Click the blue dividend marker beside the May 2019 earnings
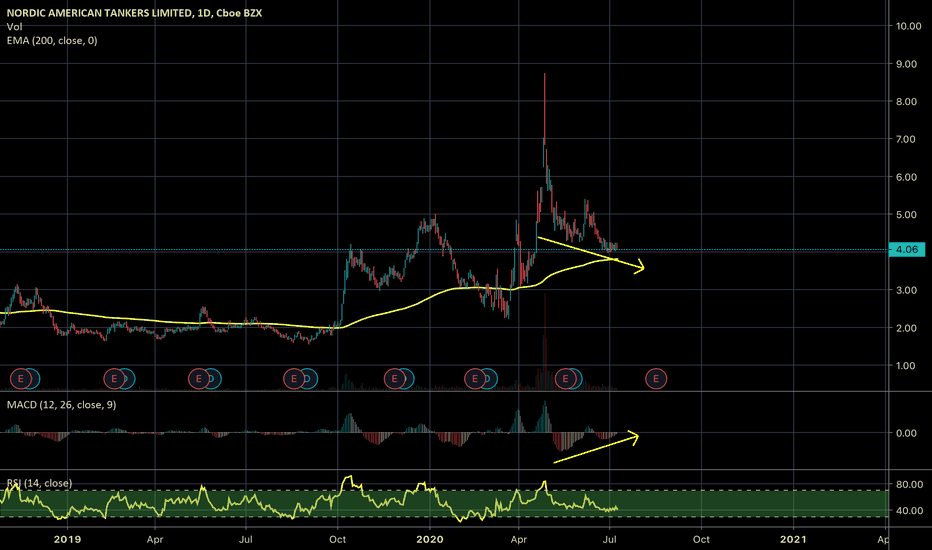 [214, 378]
